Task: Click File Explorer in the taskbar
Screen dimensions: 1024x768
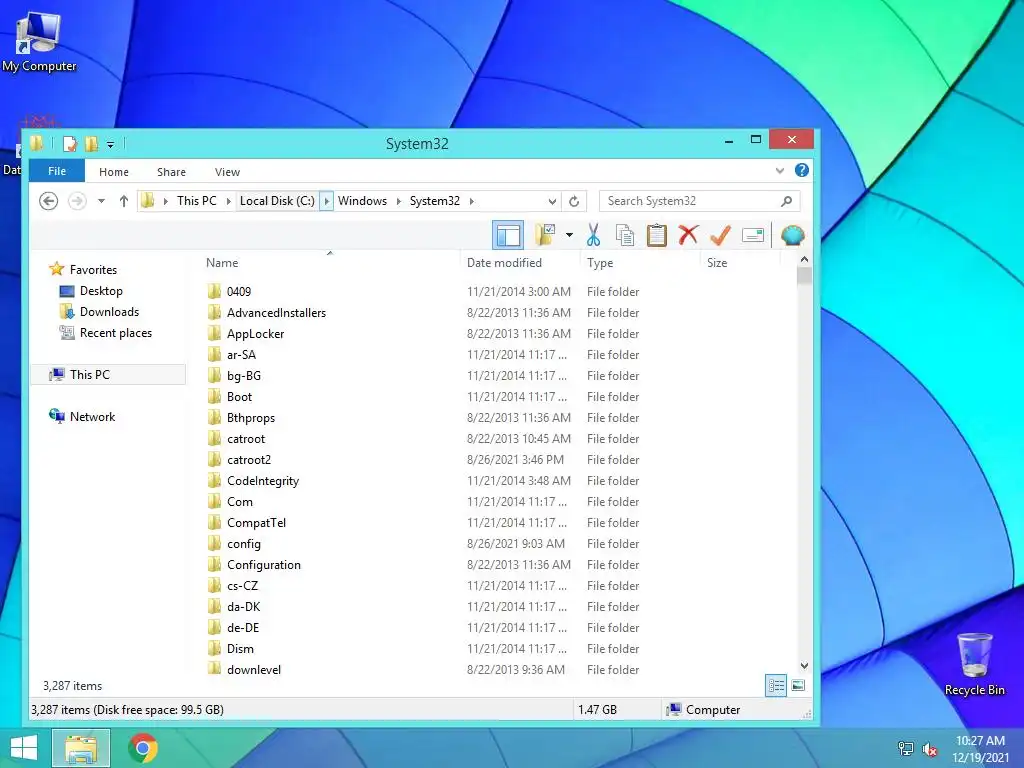Action: (x=80, y=748)
